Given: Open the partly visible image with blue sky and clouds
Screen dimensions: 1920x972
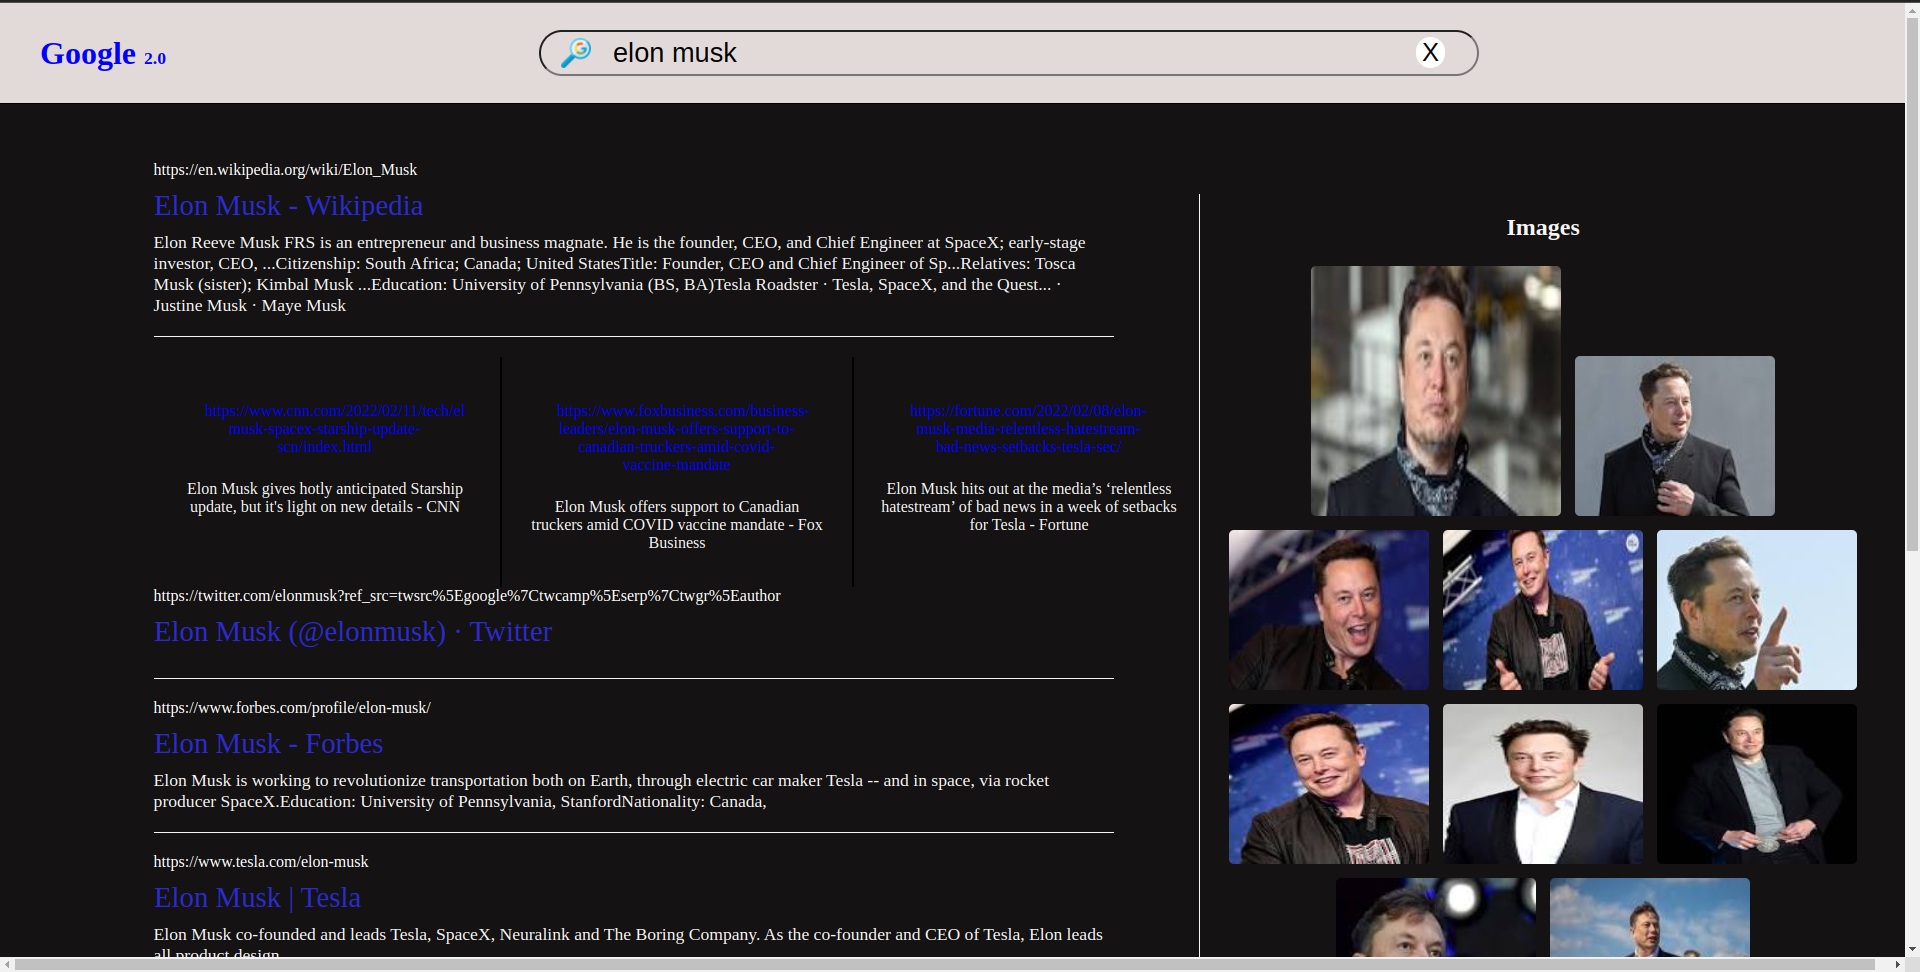Looking at the screenshot, I should [1650, 917].
